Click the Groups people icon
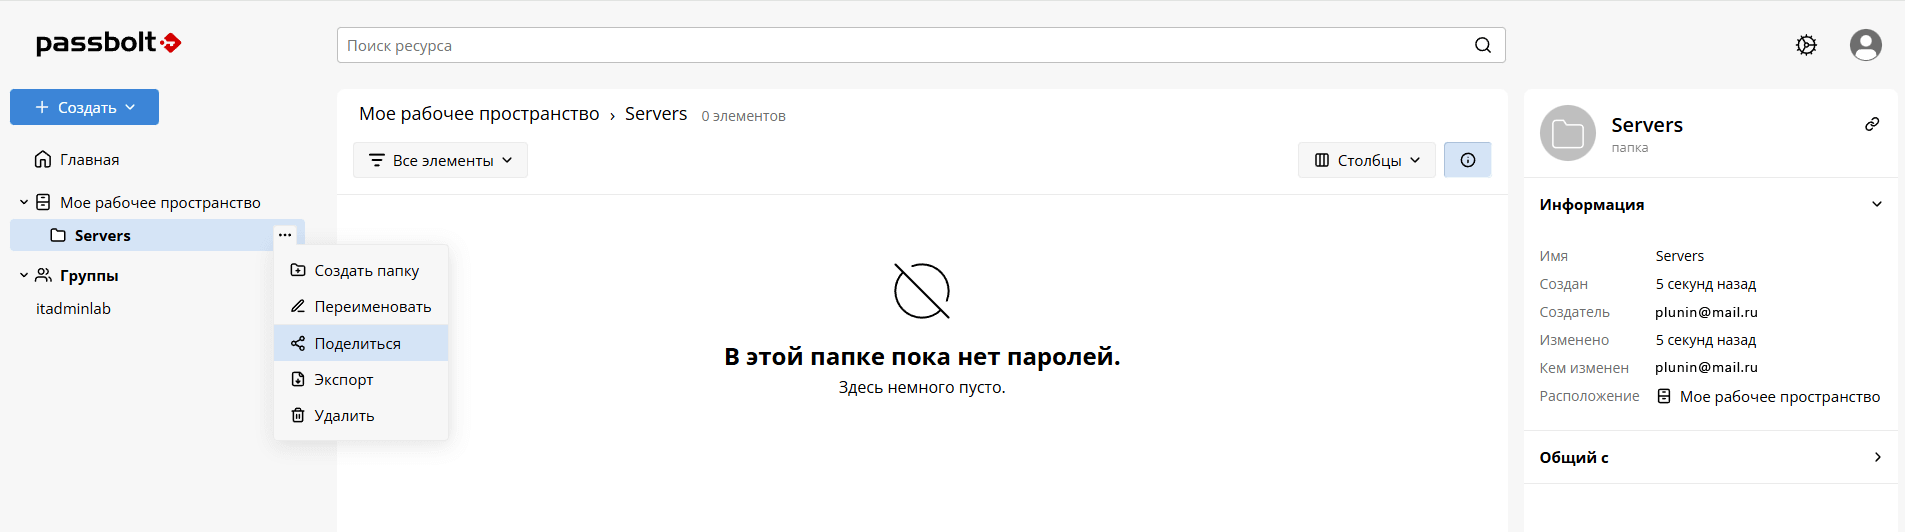Viewport: 1905px width, 532px height. click(x=43, y=275)
